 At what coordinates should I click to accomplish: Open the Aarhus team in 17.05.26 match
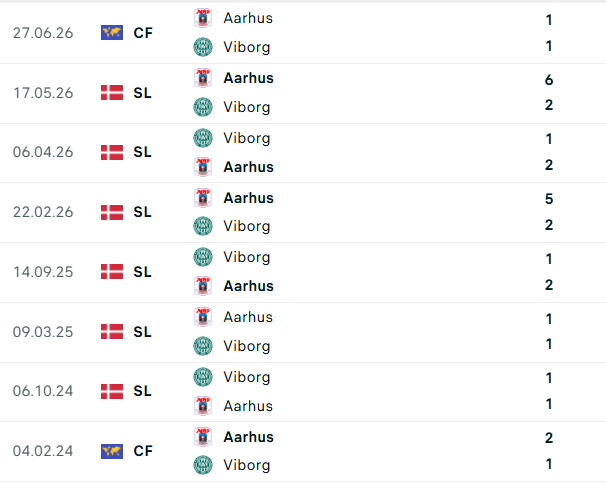249,78
